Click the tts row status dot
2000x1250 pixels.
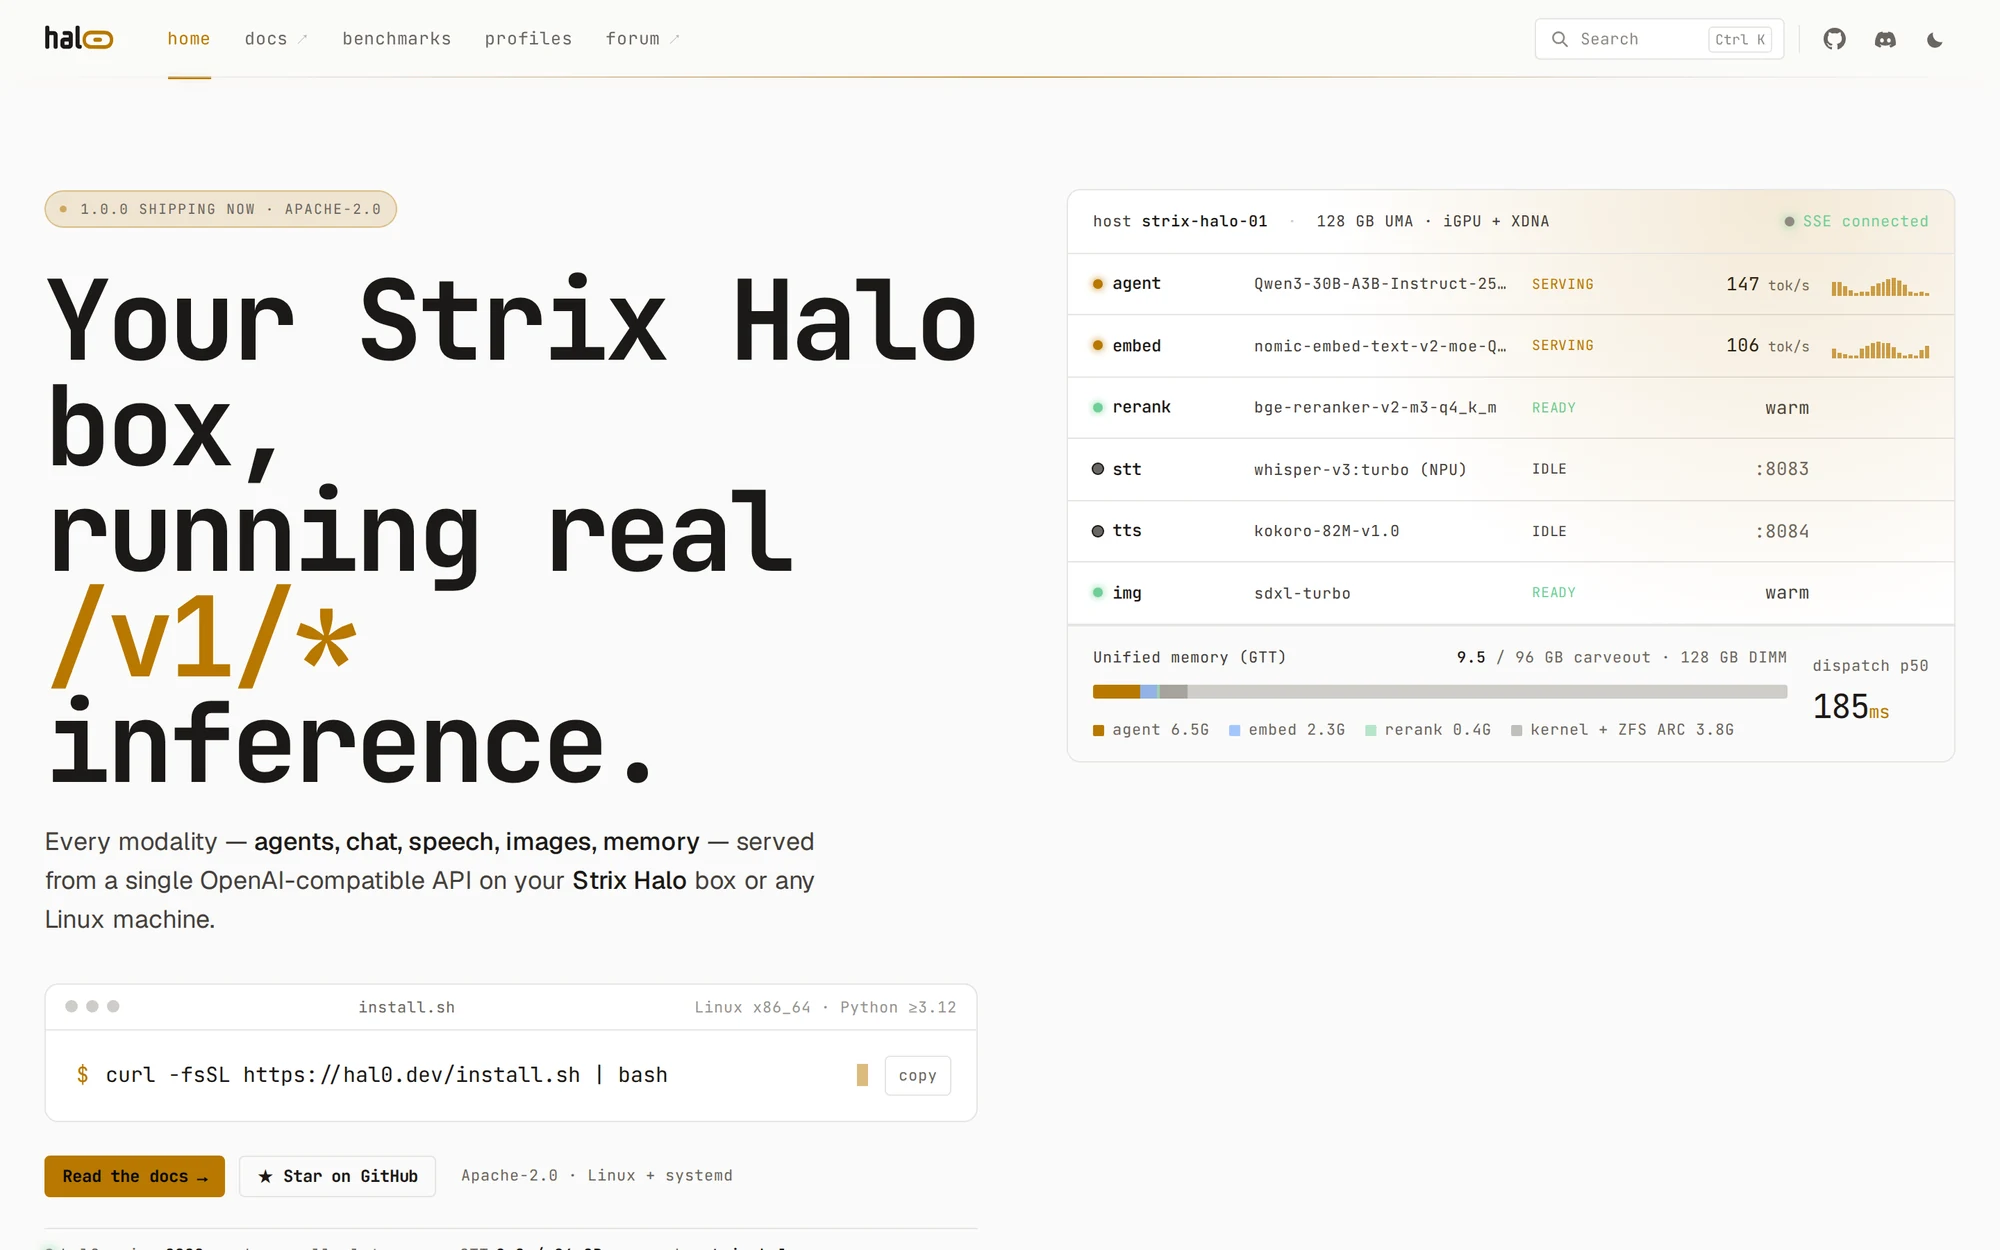tap(1097, 531)
